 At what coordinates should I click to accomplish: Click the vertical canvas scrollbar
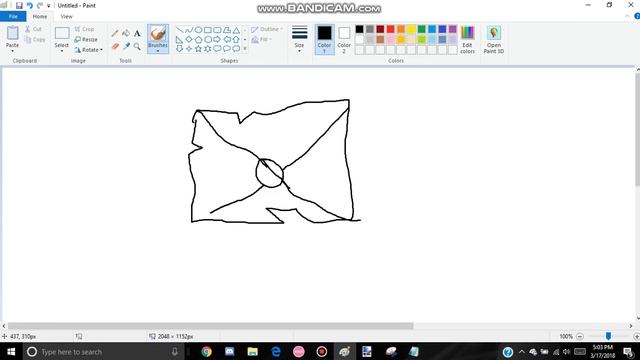tap(637, 131)
